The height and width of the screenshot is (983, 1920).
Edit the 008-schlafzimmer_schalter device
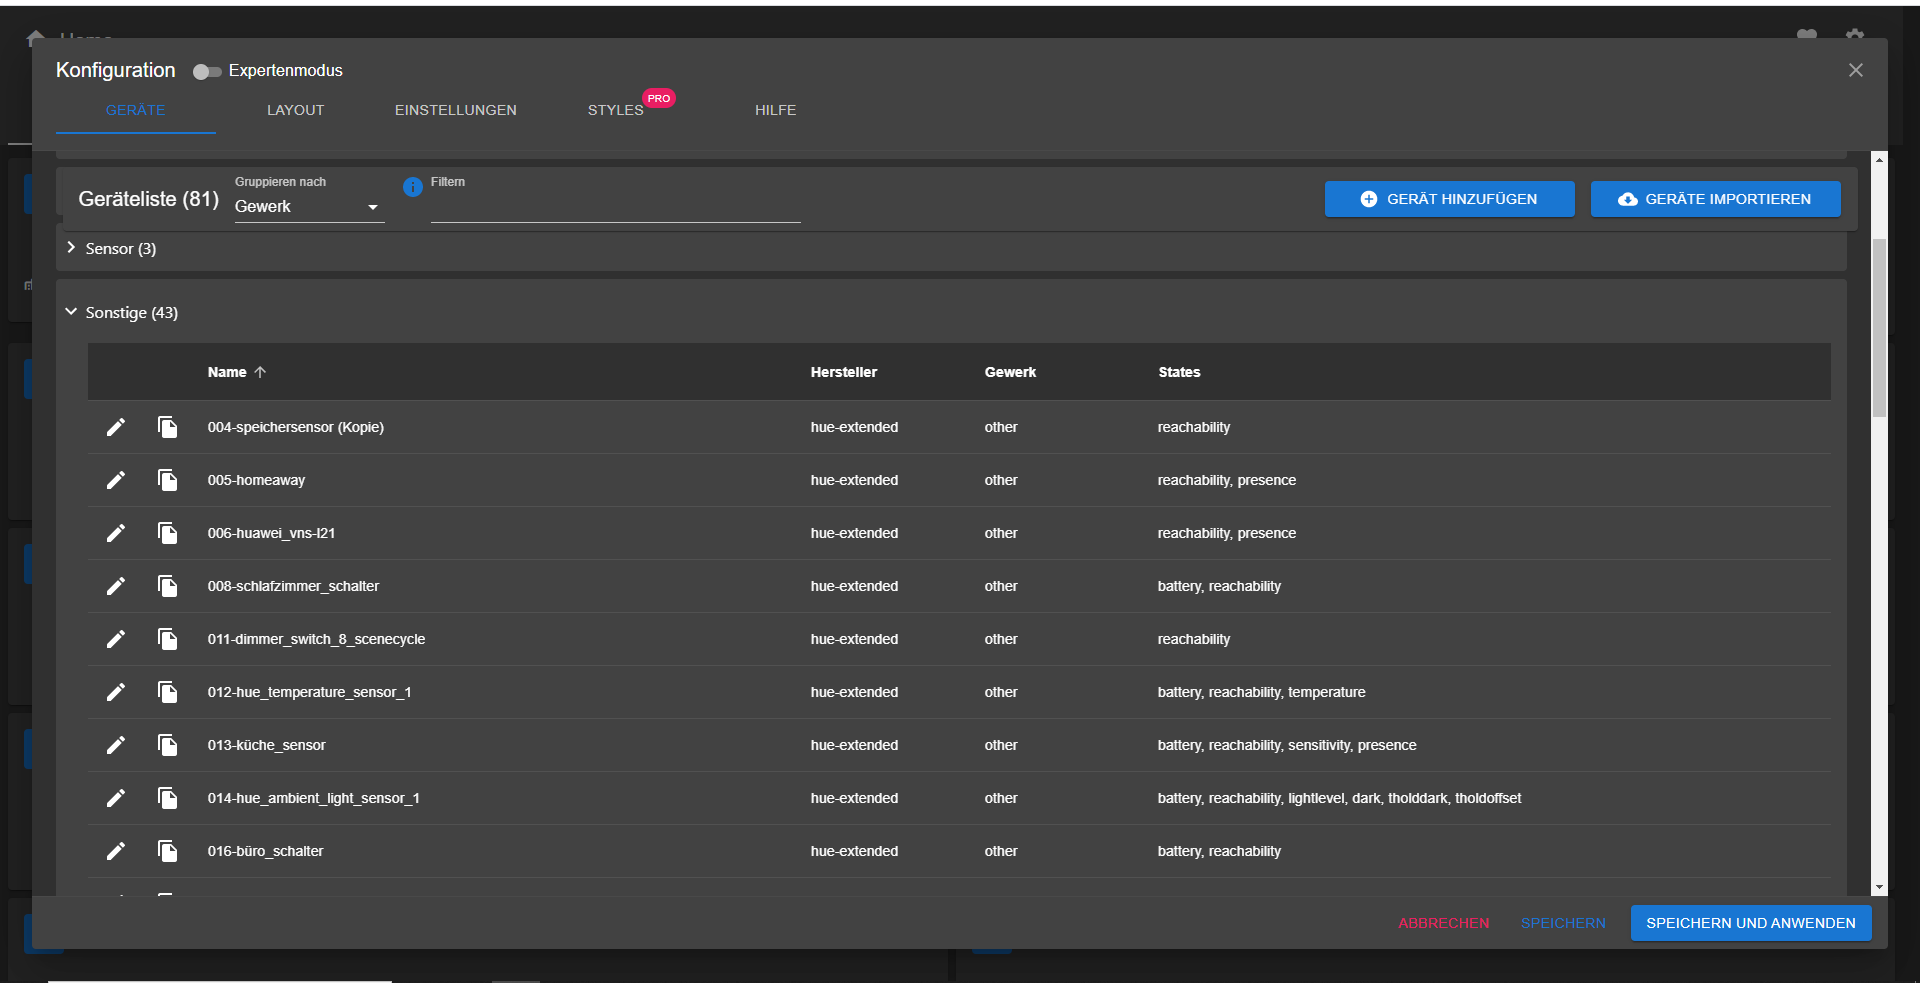(x=116, y=586)
